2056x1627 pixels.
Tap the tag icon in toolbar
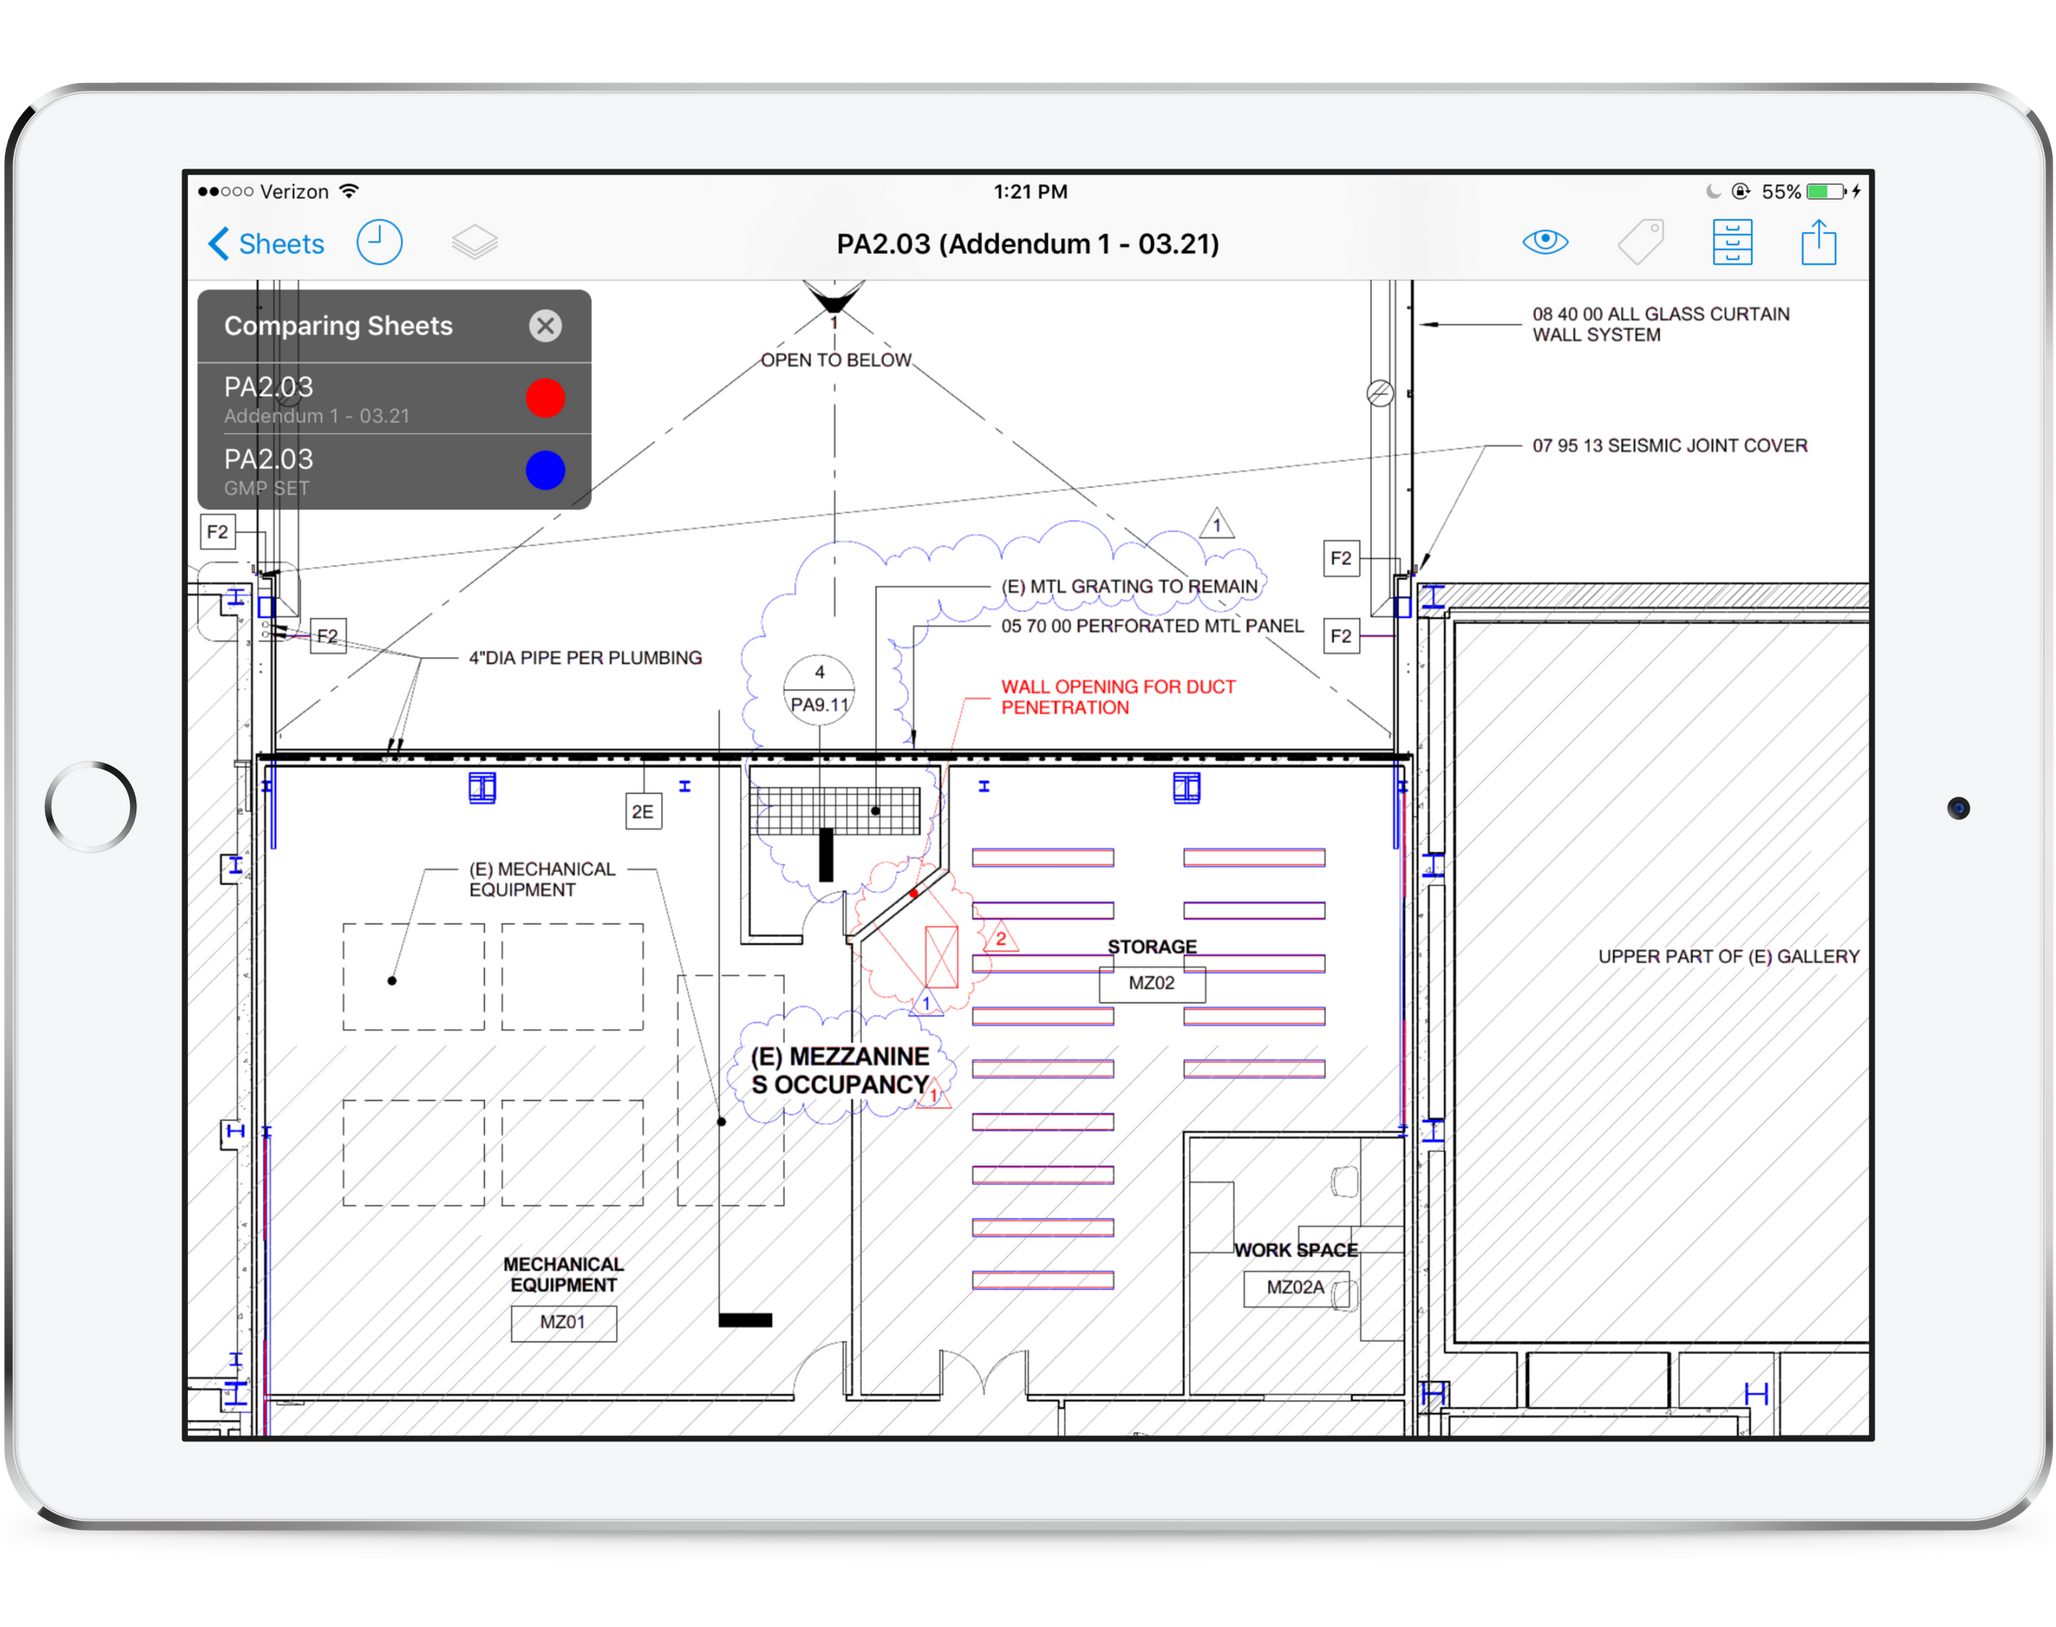coord(1640,242)
